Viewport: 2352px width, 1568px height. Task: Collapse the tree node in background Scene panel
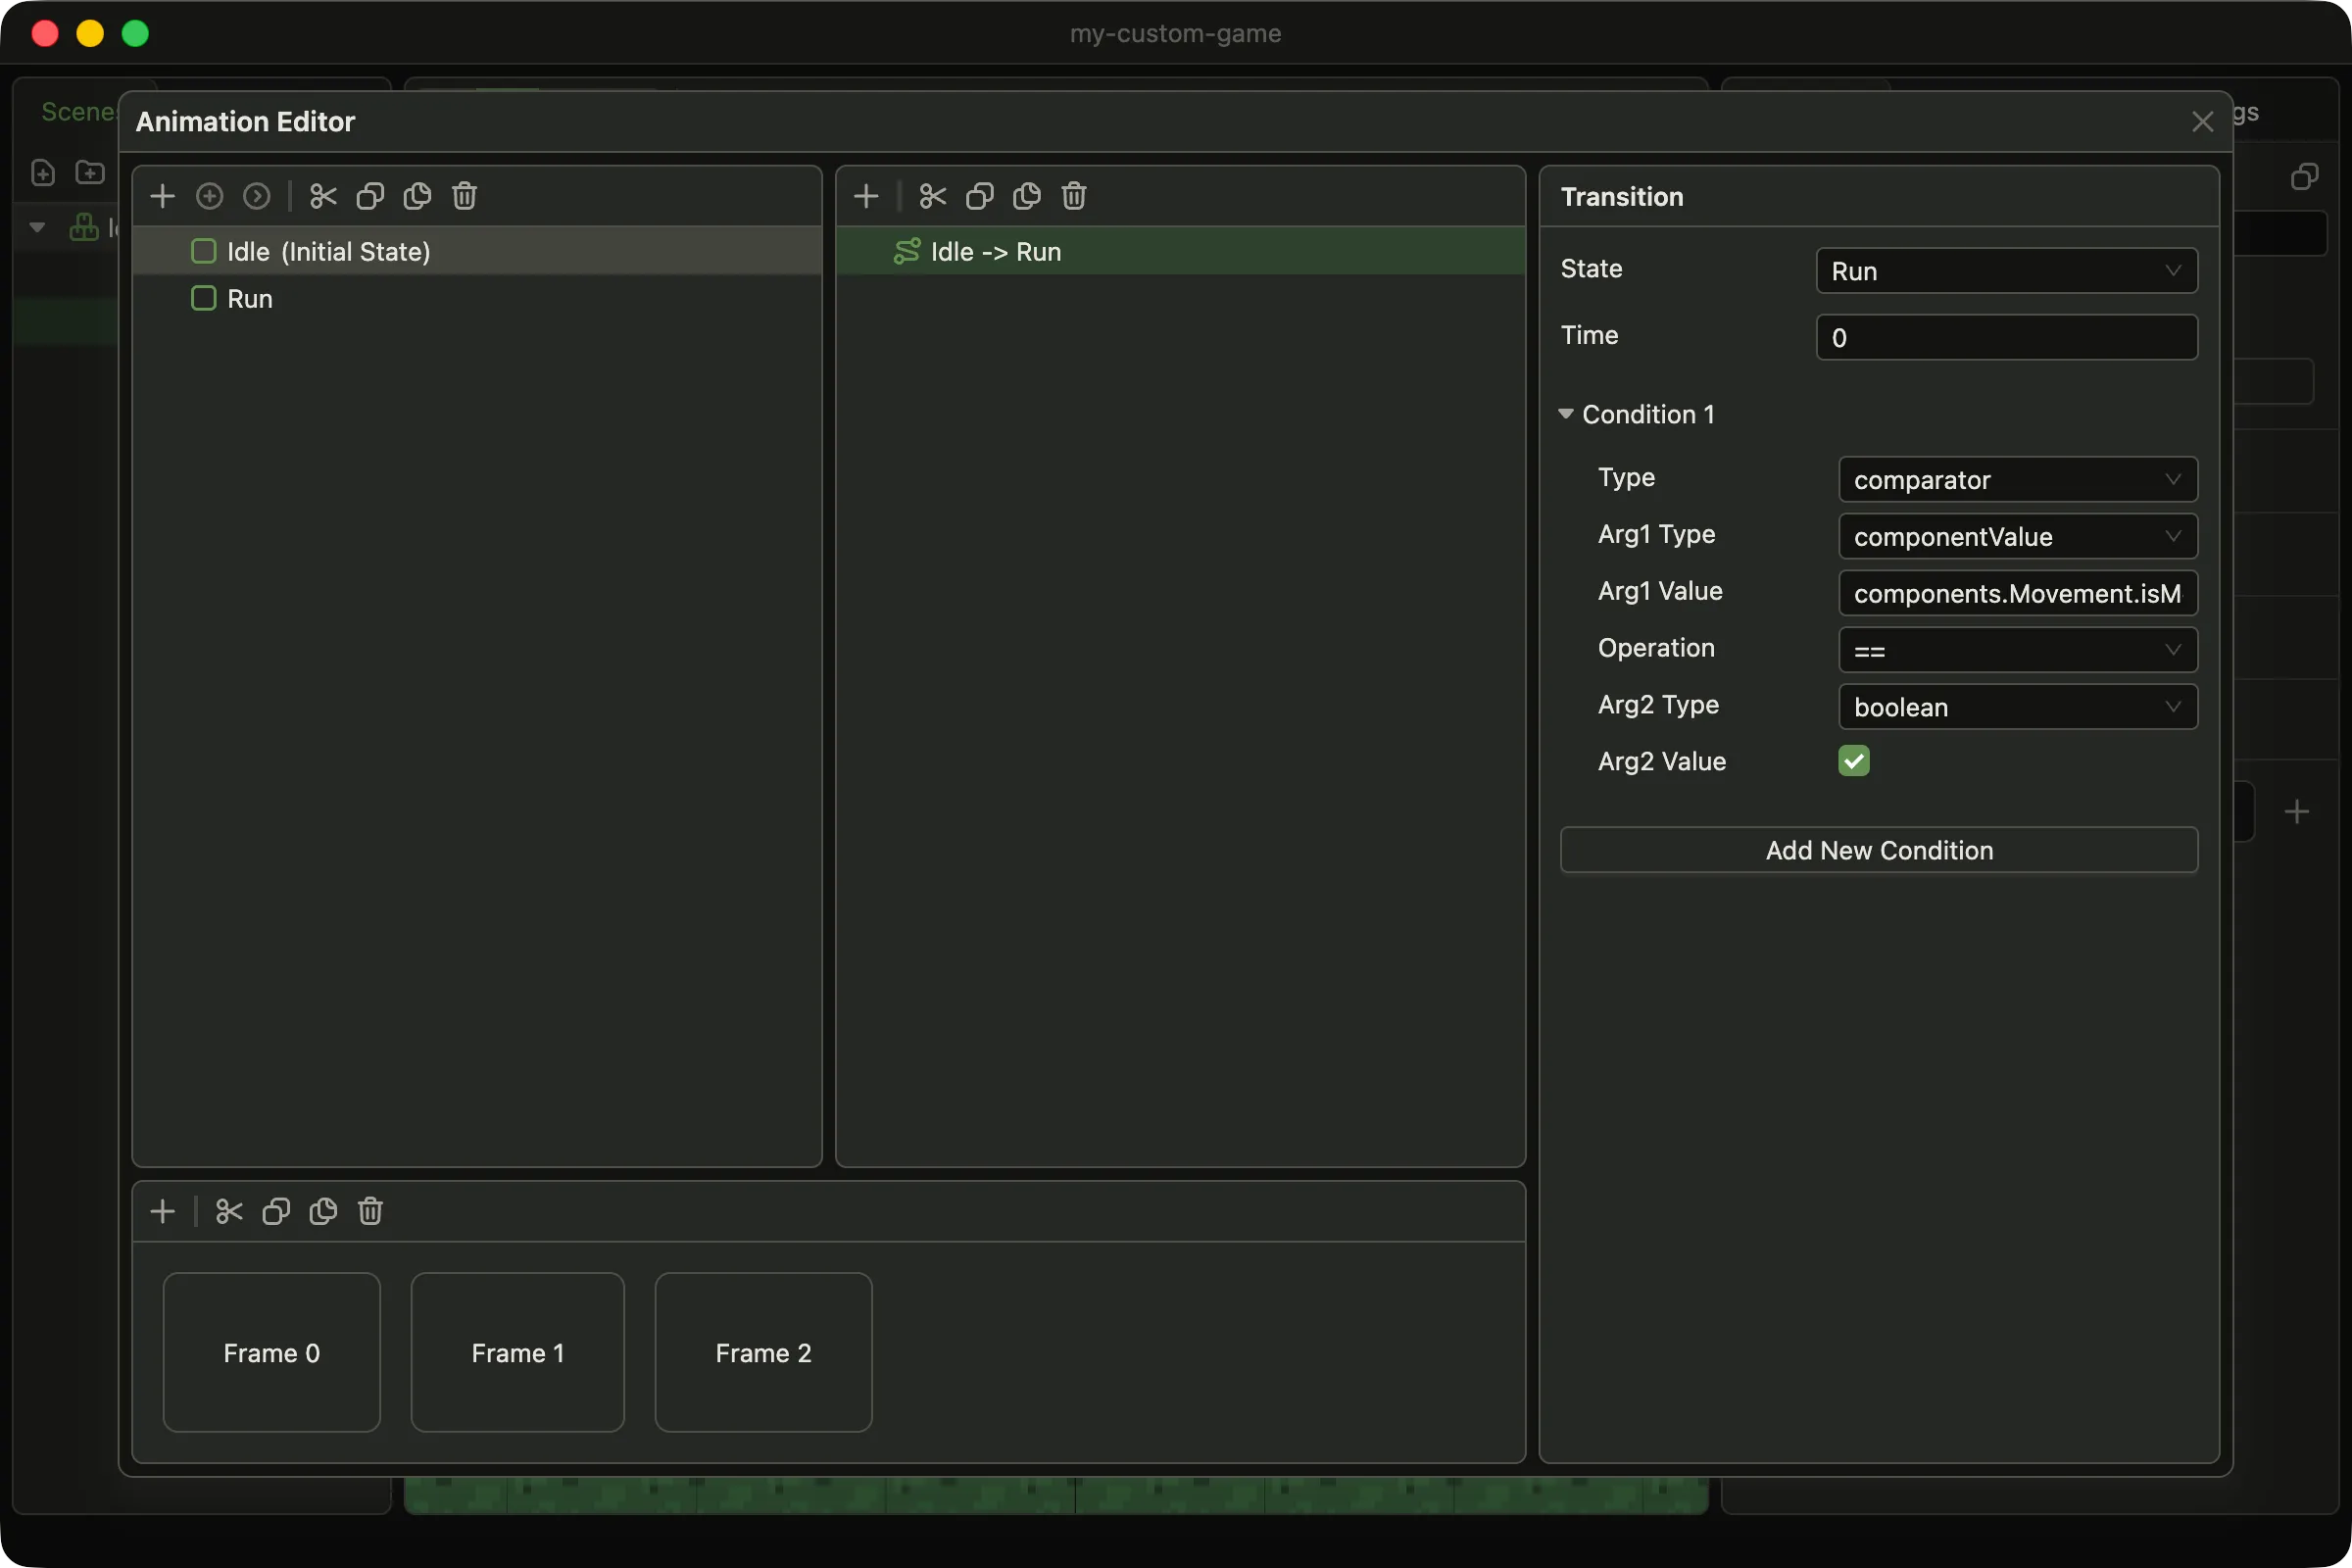pyautogui.click(x=37, y=228)
